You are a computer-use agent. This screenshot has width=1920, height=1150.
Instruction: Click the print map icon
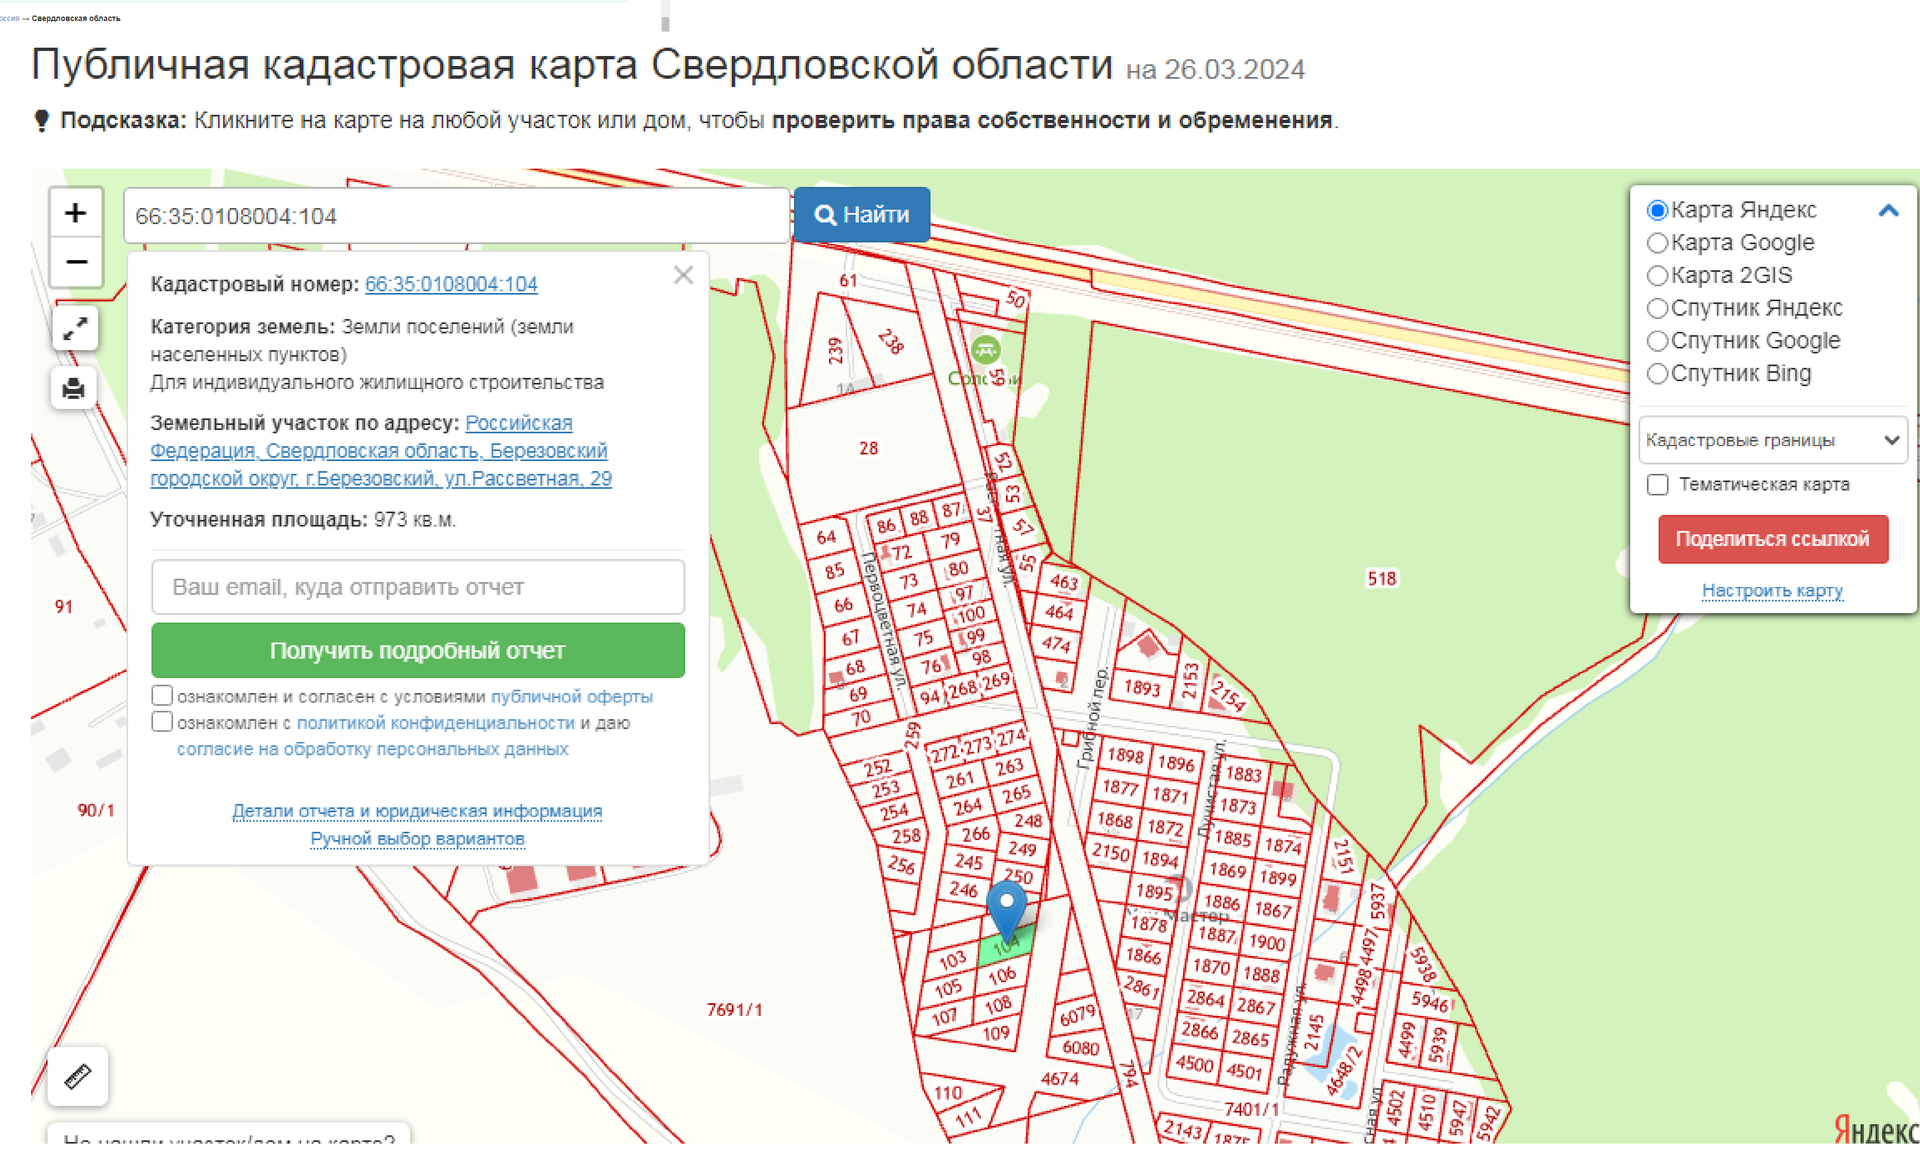coord(74,388)
